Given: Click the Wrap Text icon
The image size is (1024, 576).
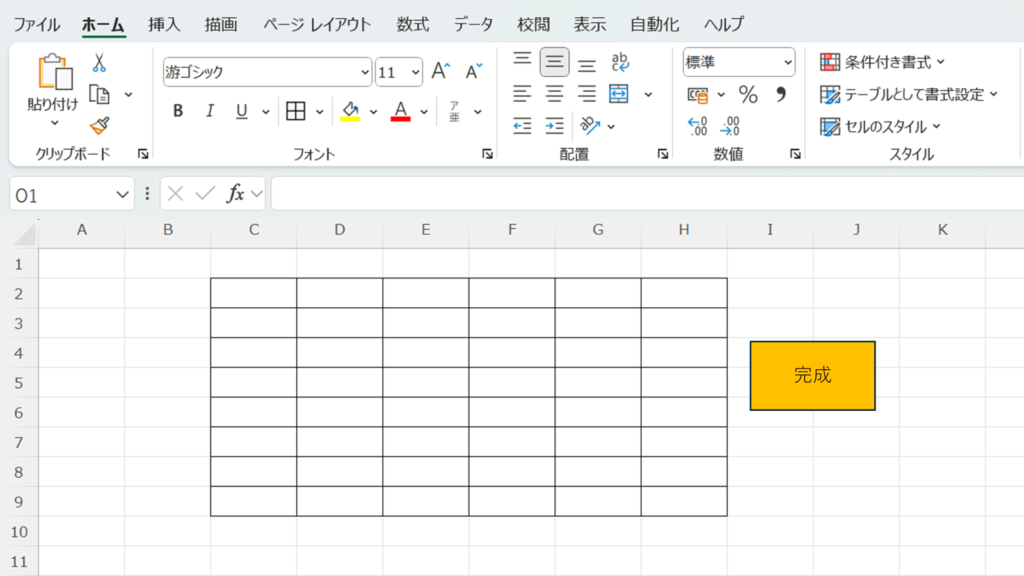Looking at the screenshot, I should click(620, 63).
